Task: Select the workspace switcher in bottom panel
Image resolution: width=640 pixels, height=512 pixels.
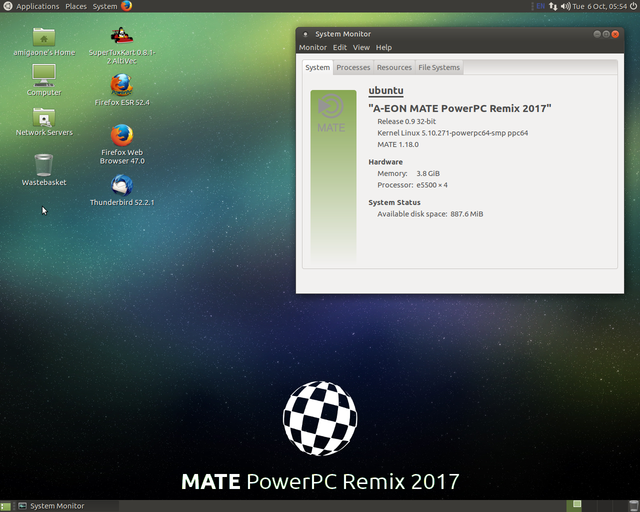Action: pyautogui.click(x=596, y=506)
